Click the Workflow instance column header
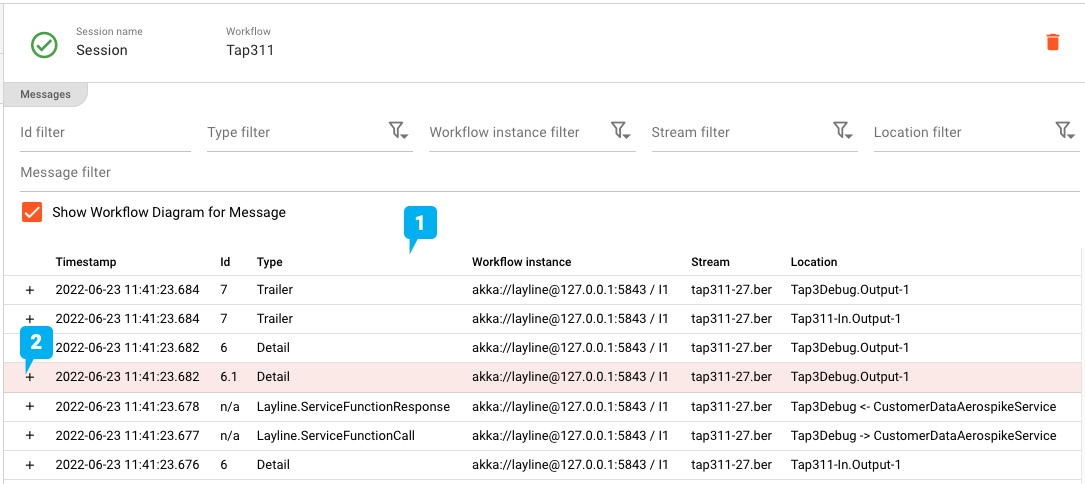The height and width of the screenshot is (484, 1085). click(521, 262)
